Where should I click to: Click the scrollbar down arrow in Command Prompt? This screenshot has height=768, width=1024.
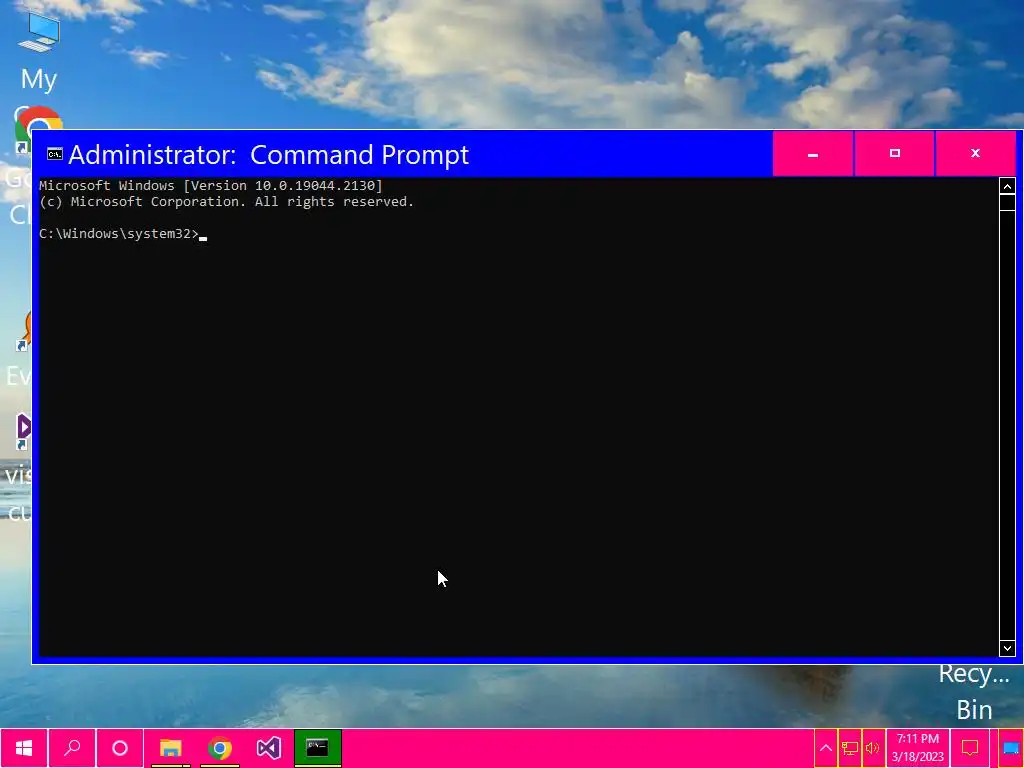click(1007, 648)
